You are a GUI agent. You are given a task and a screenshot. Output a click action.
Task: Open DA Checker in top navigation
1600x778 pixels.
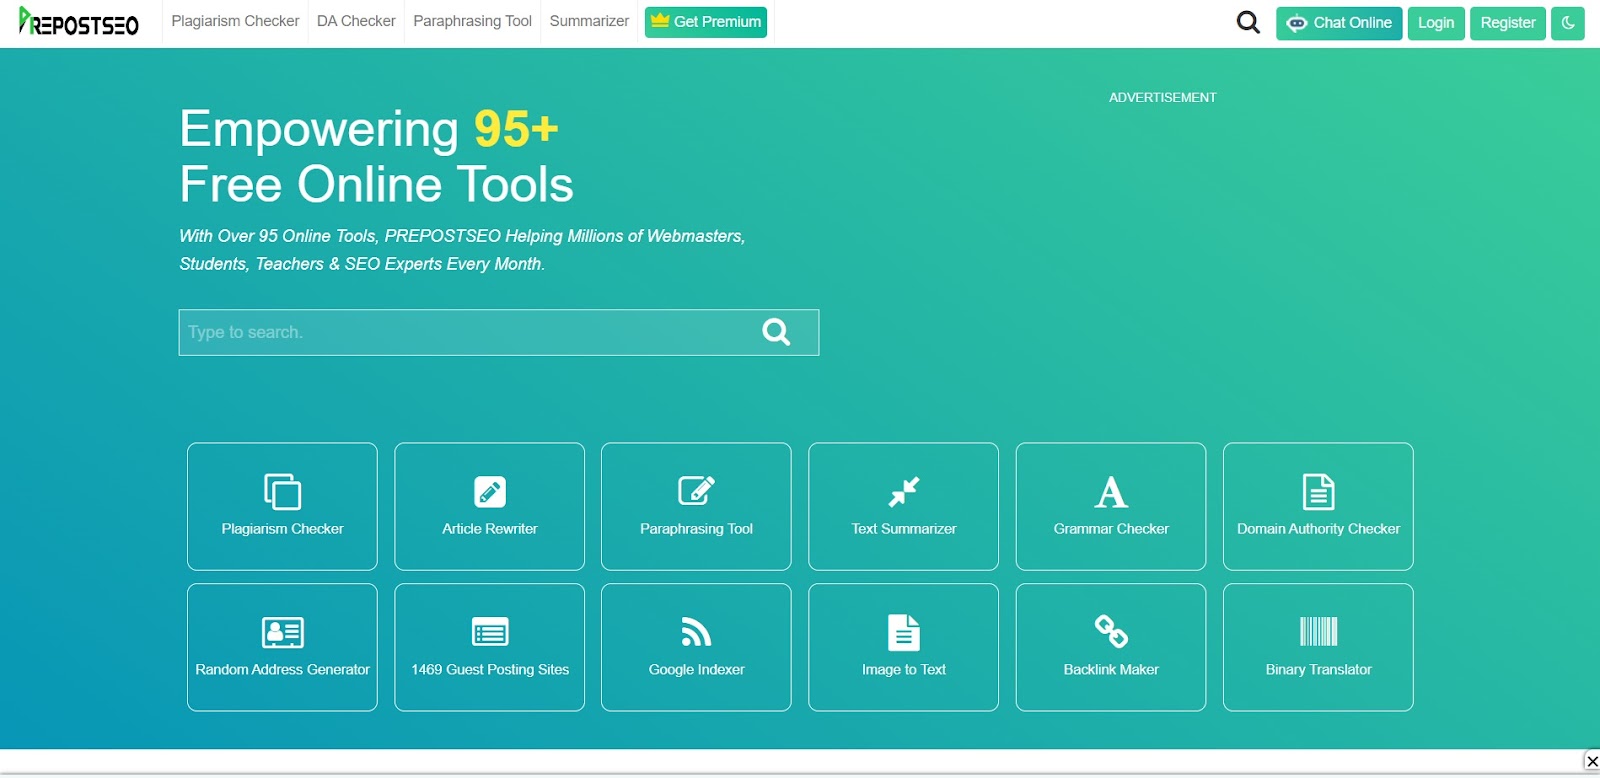pyautogui.click(x=356, y=21)
